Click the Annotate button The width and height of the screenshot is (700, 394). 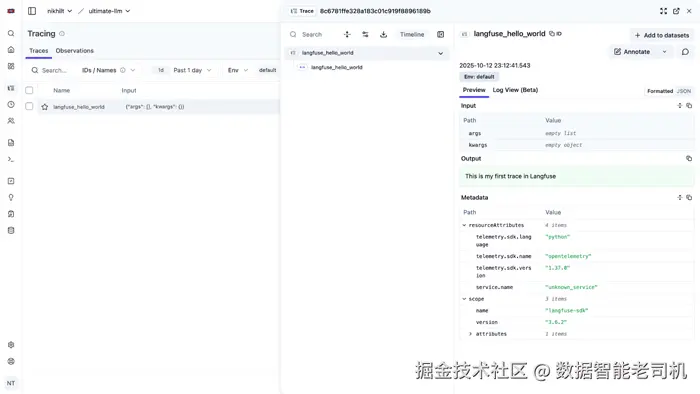click(x=632, y=52)
